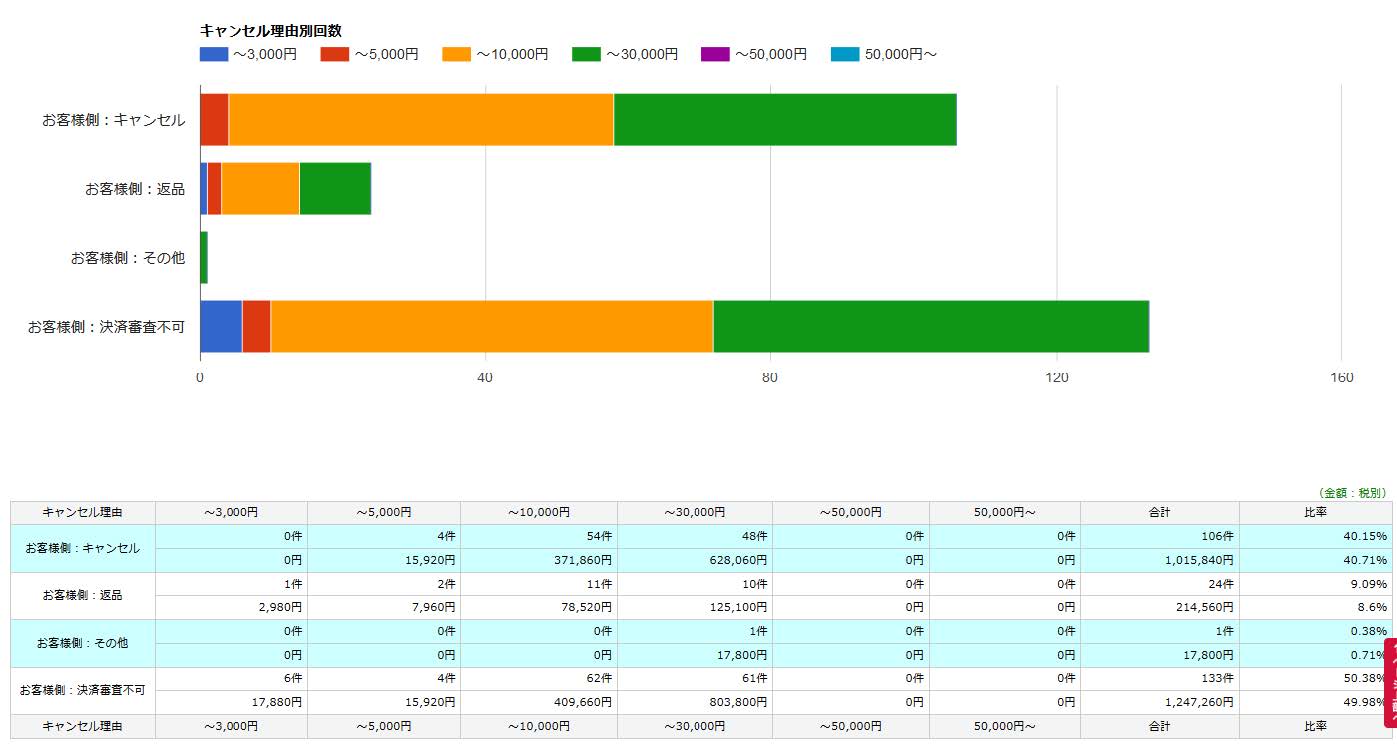The height and width of the screenshot is (744, 1397).
Task: Select the お客様側：返品 row label in table
Action: coord(83,595)
